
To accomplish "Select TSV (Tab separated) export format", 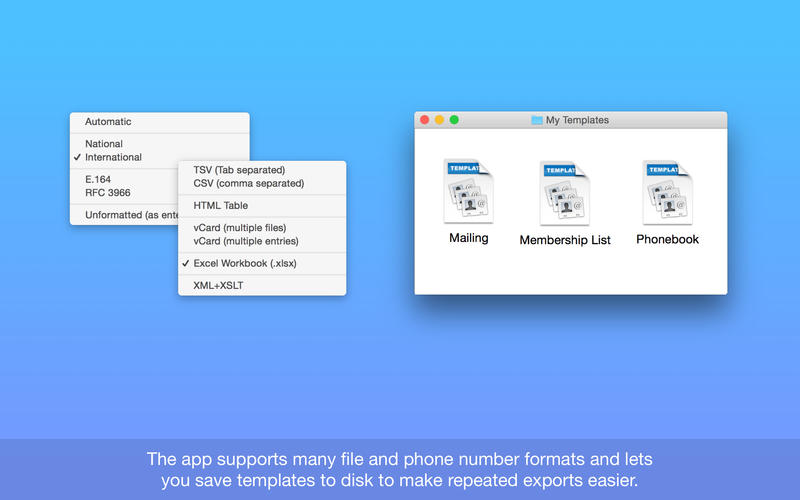I will pyautogui.click(x=239, y=170).
